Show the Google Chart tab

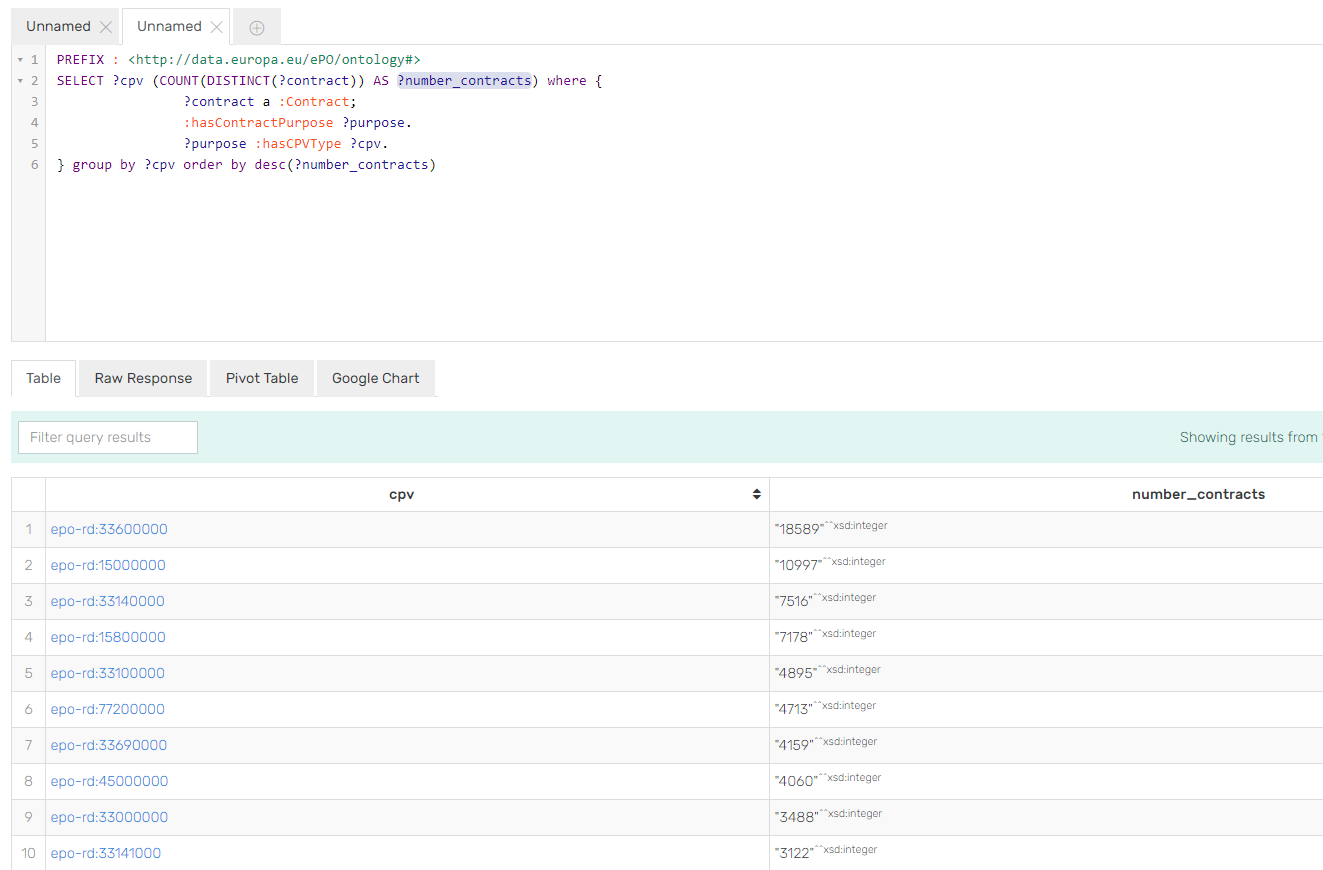(376, 378)
